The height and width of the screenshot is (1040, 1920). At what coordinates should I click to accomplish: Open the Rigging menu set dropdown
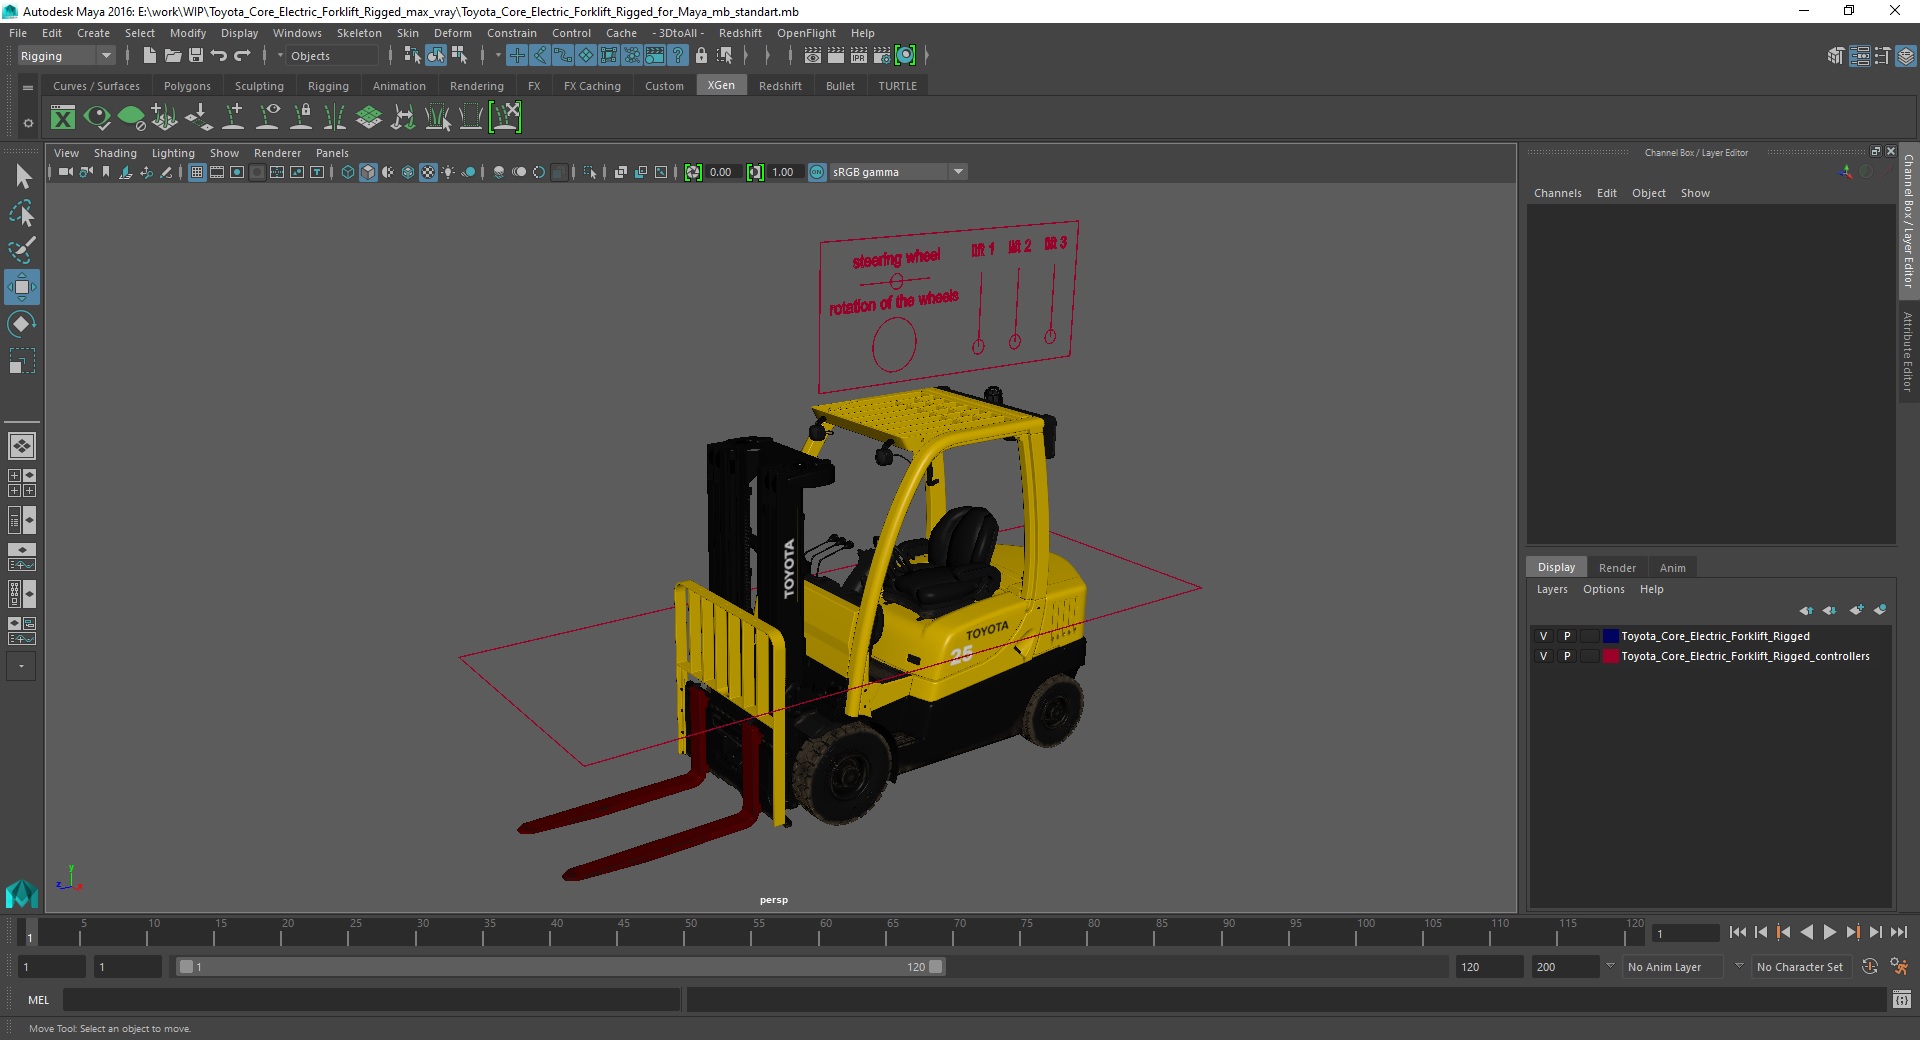[66, 56]
